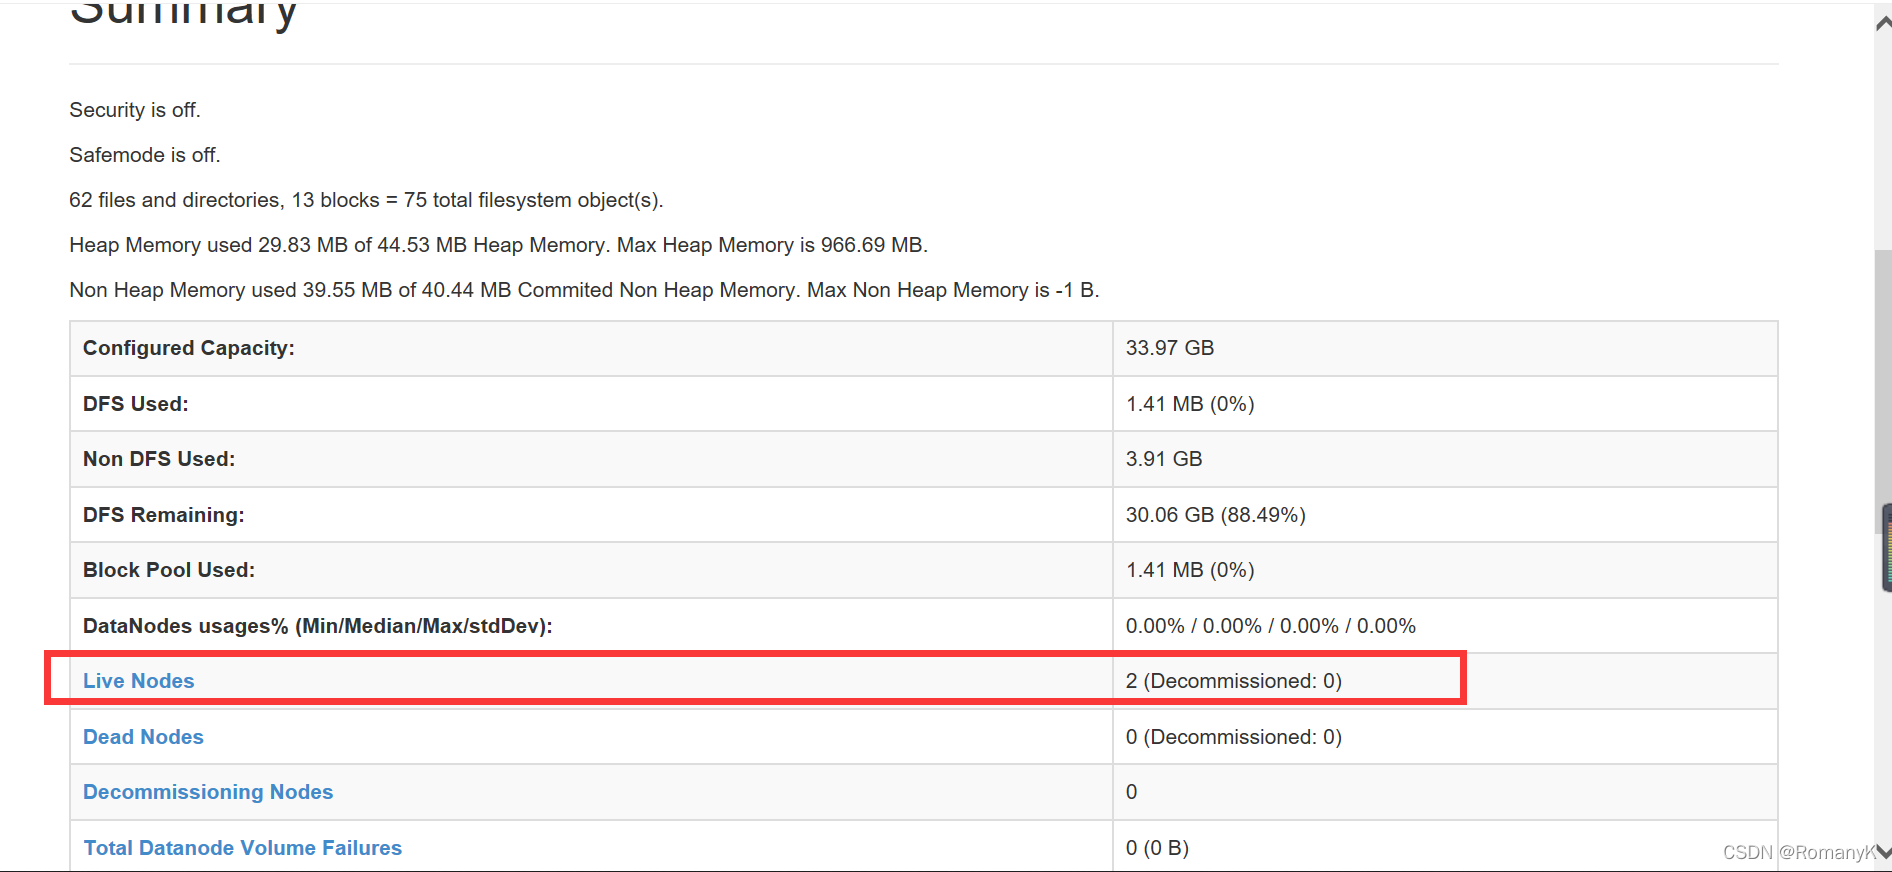Select the Non Heap Memory used line
This screenshot has width=1892, height=872.
click(x=584, y=290)
